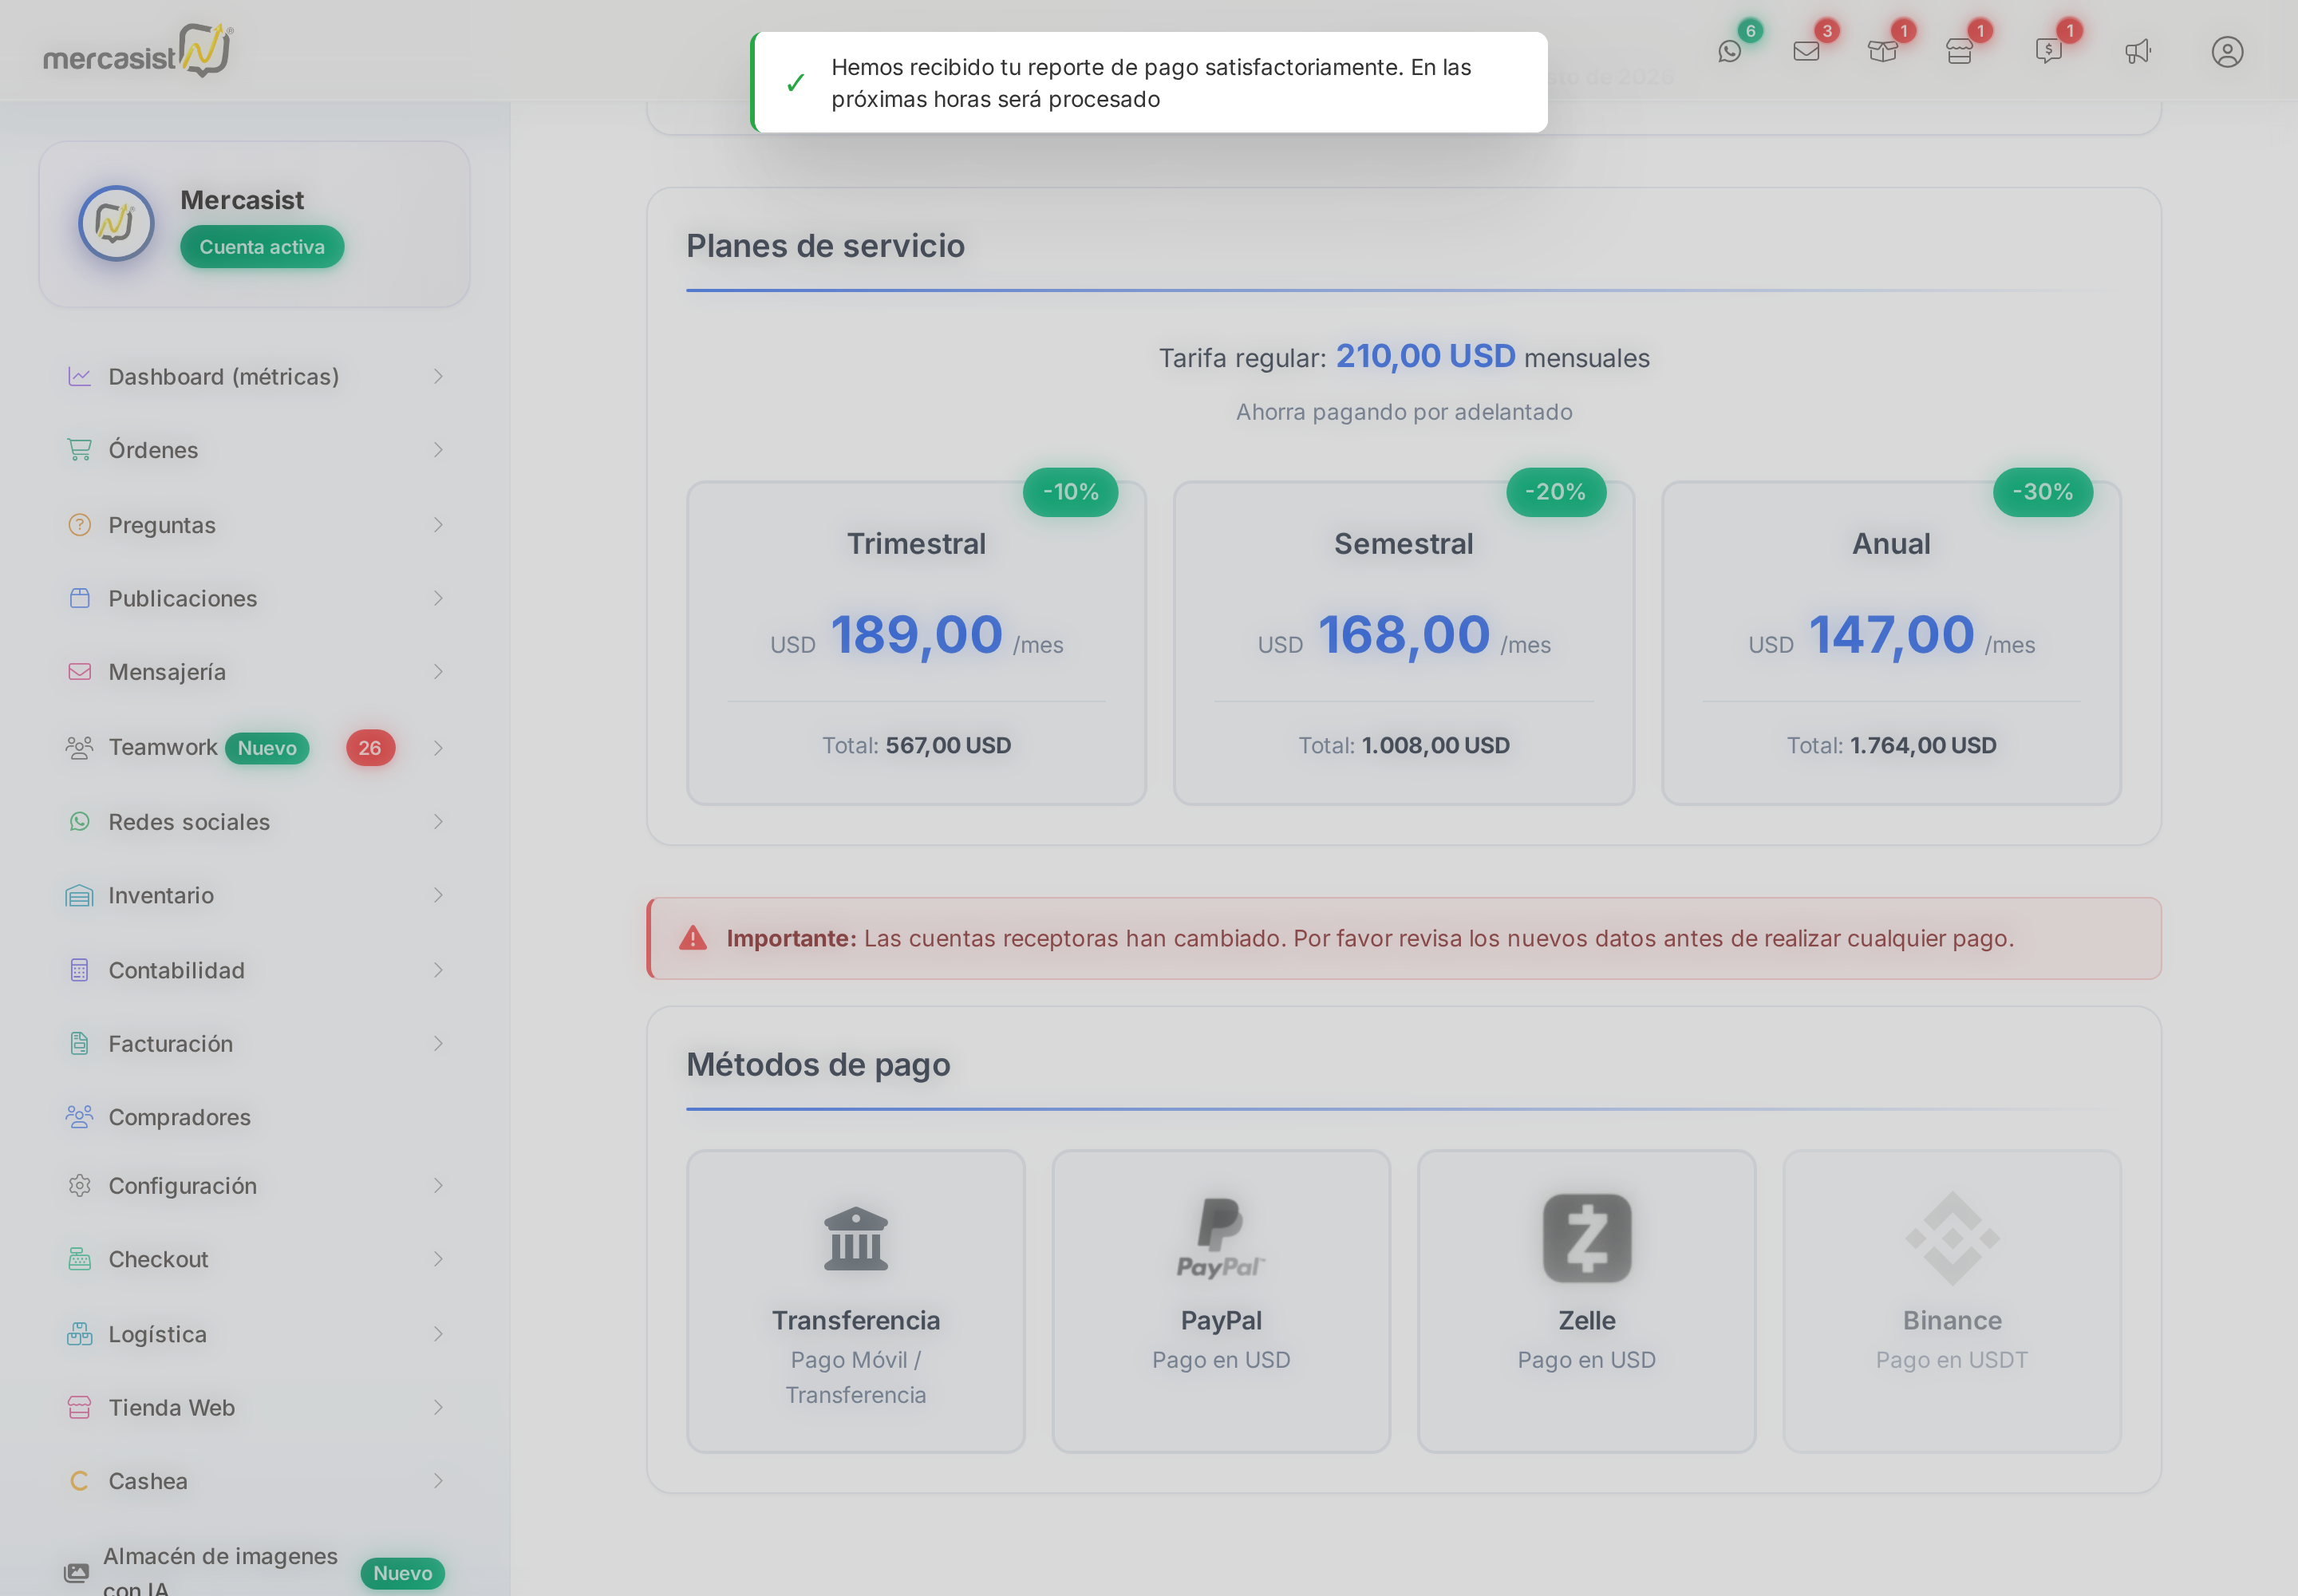Open the dollar chat bubble icon in the header
Image resolution: width=2298 pixels, height=1596 pixels.
coord(2048,51)
